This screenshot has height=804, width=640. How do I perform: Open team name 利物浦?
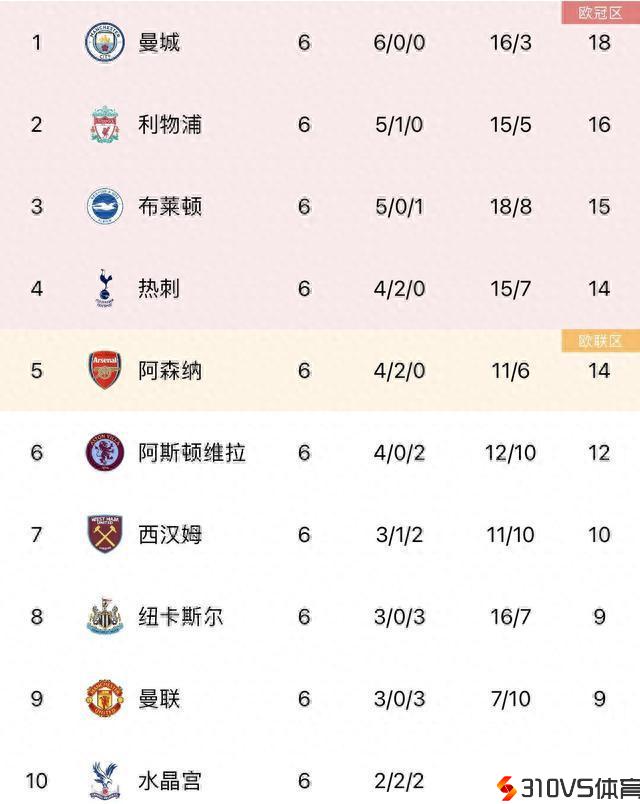[170, 125]
